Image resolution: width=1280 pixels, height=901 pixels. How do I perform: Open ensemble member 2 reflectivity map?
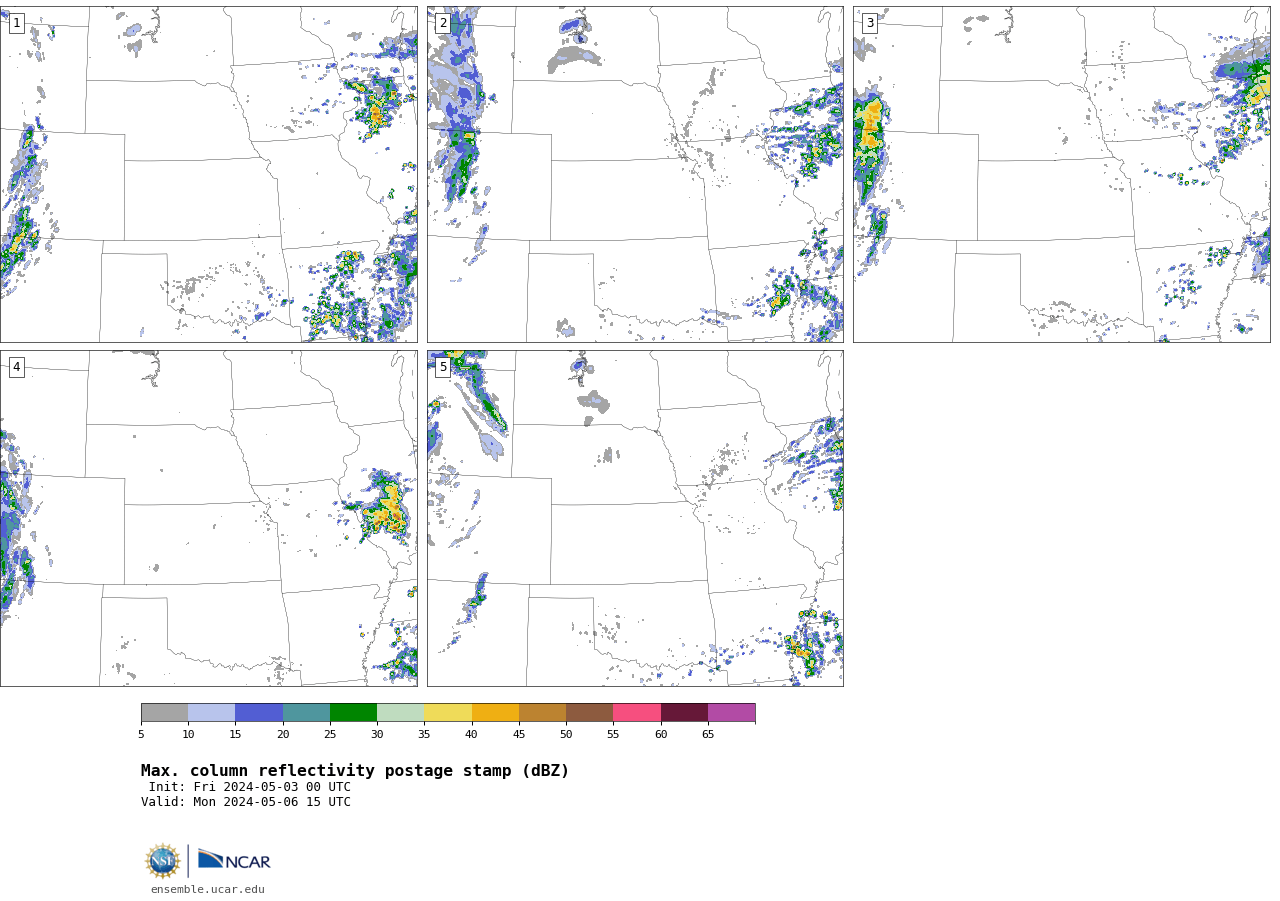[635, 174]
